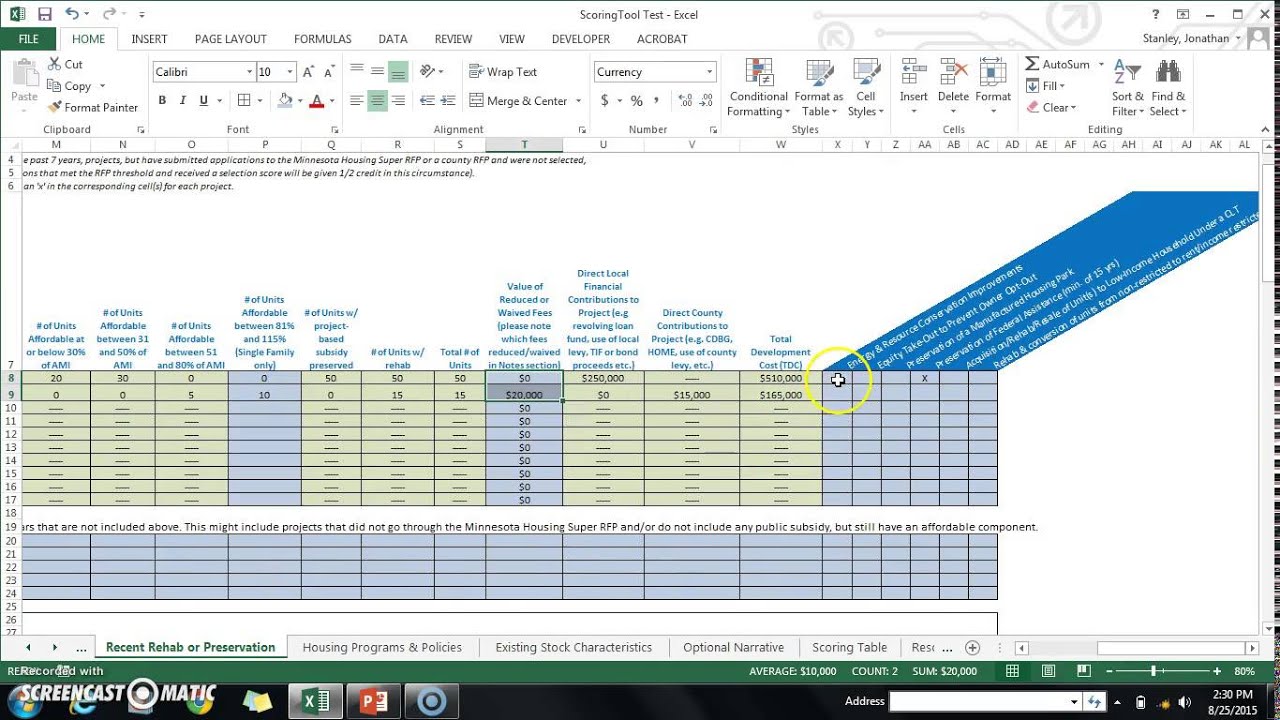Viewport: 1280px width, 720px height.
Task: Switch to the FORMULAS tab
Action: 322,39
